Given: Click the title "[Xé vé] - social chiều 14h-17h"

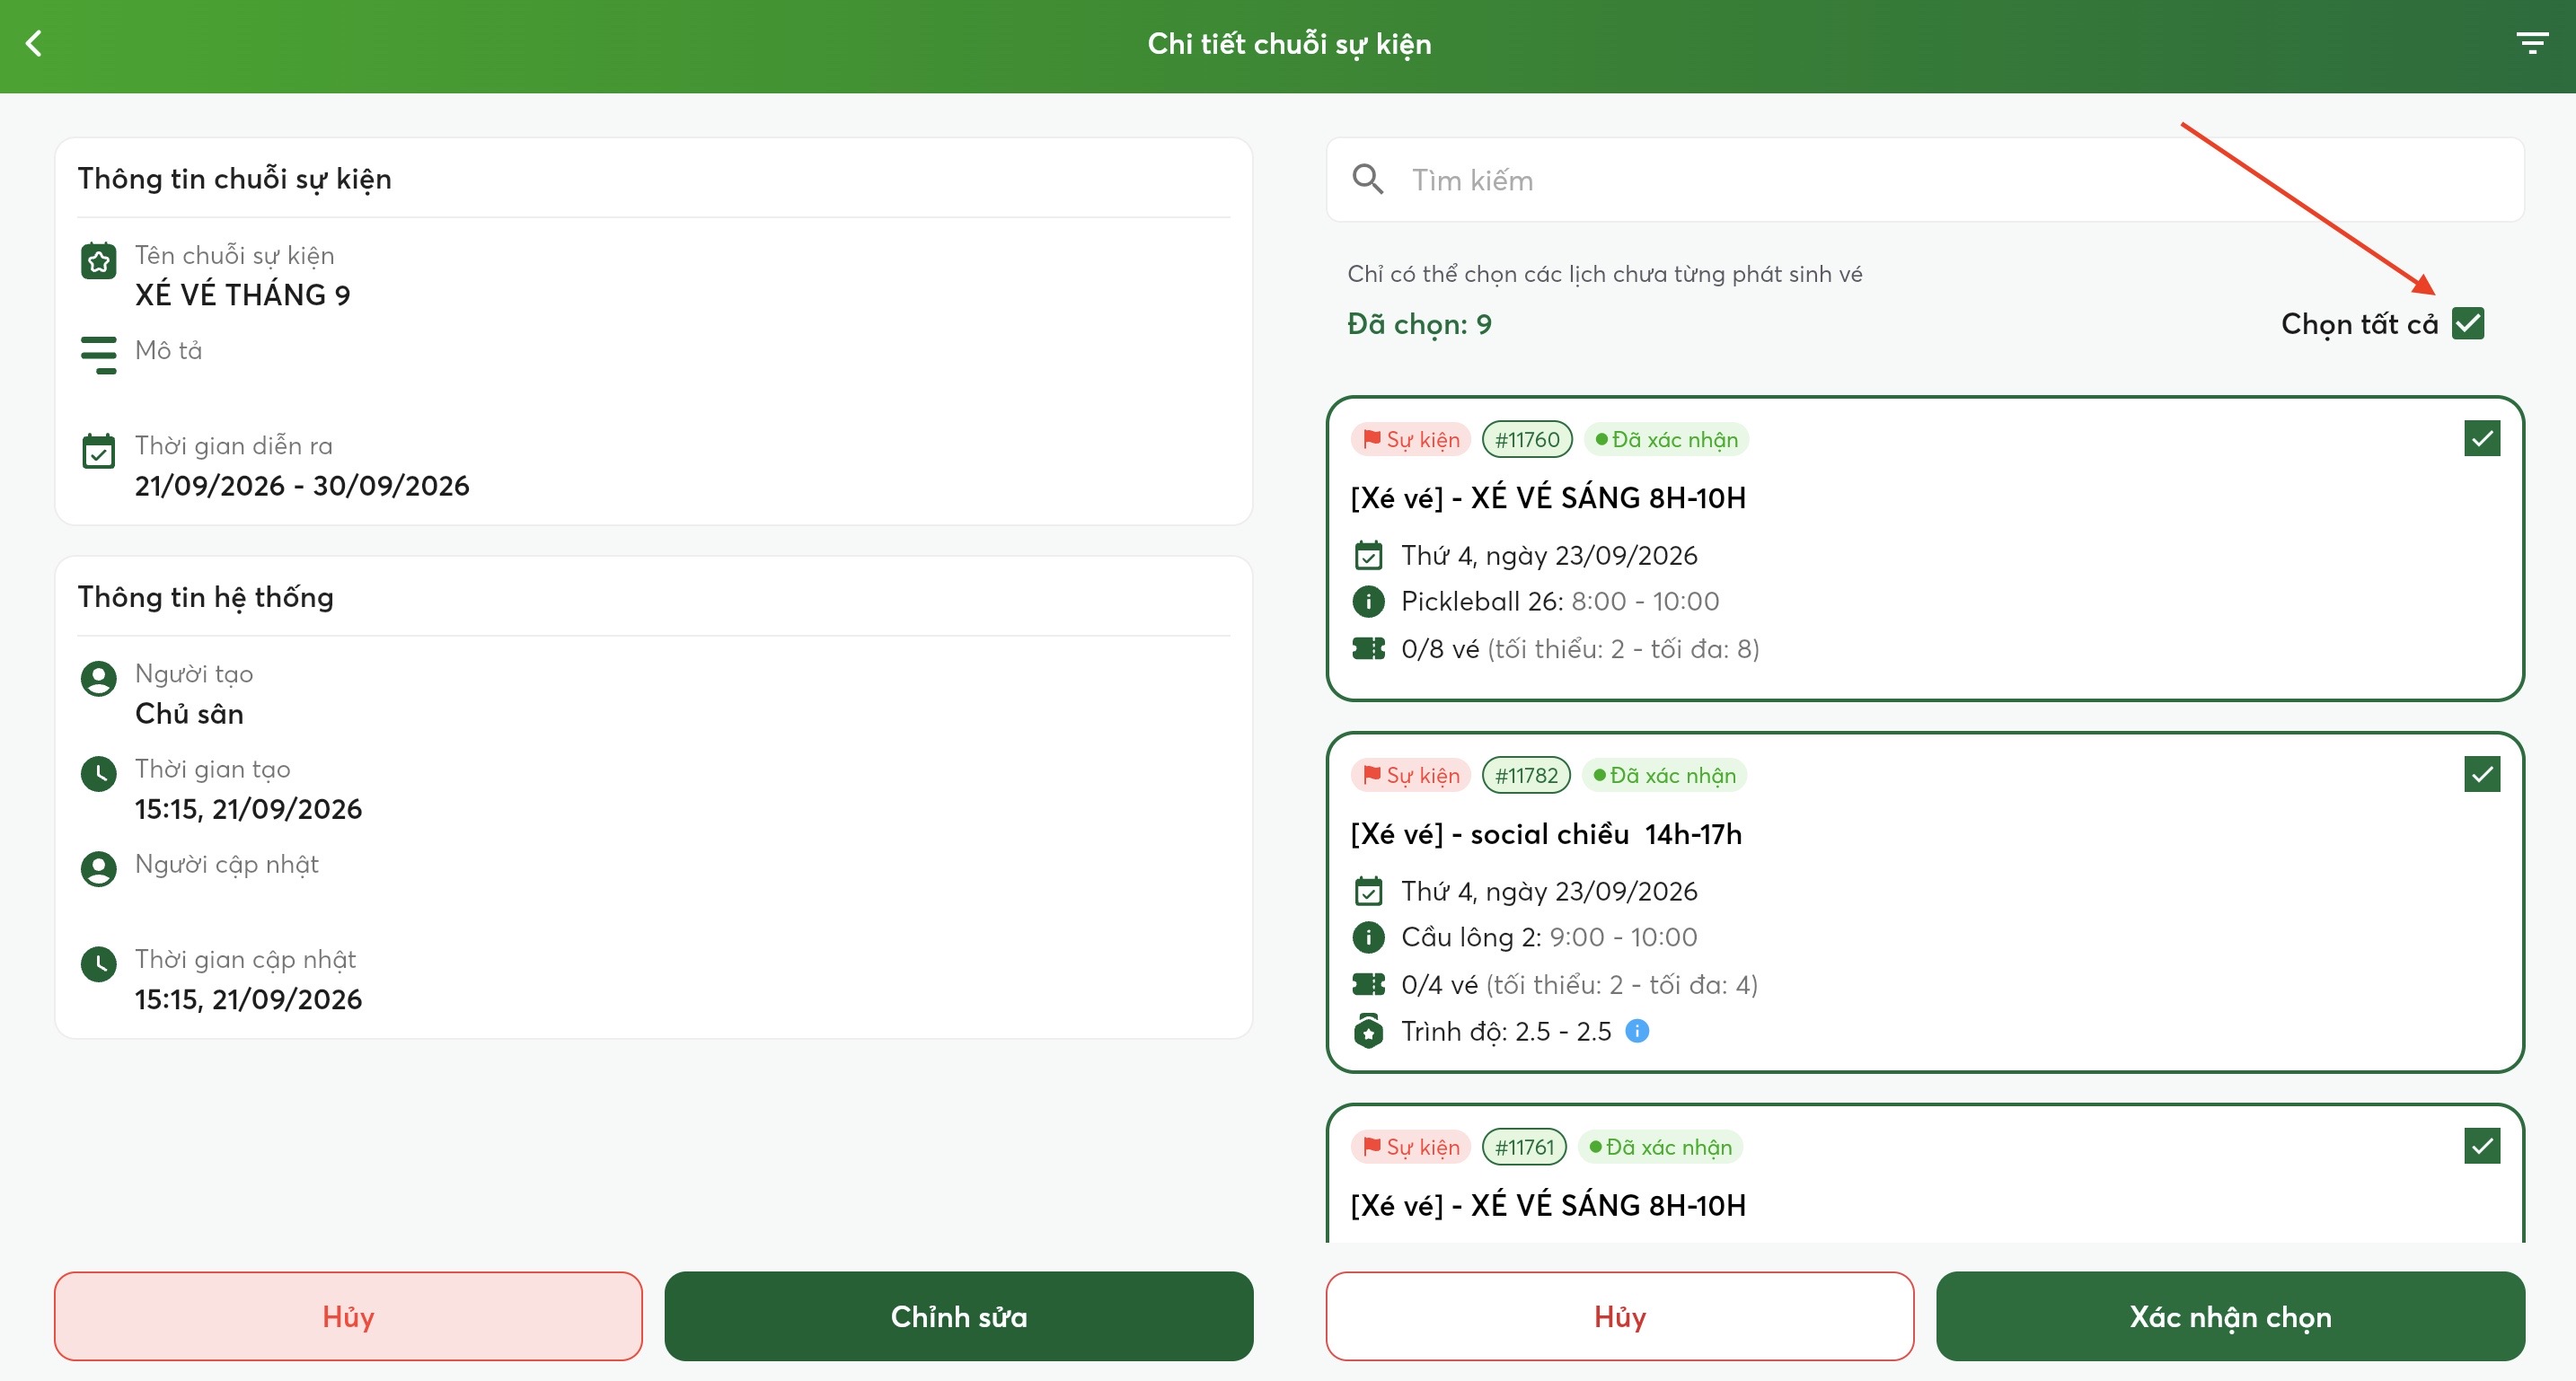Looking at the screenshot, I should pyautogui.click(x=1546, y=834).
